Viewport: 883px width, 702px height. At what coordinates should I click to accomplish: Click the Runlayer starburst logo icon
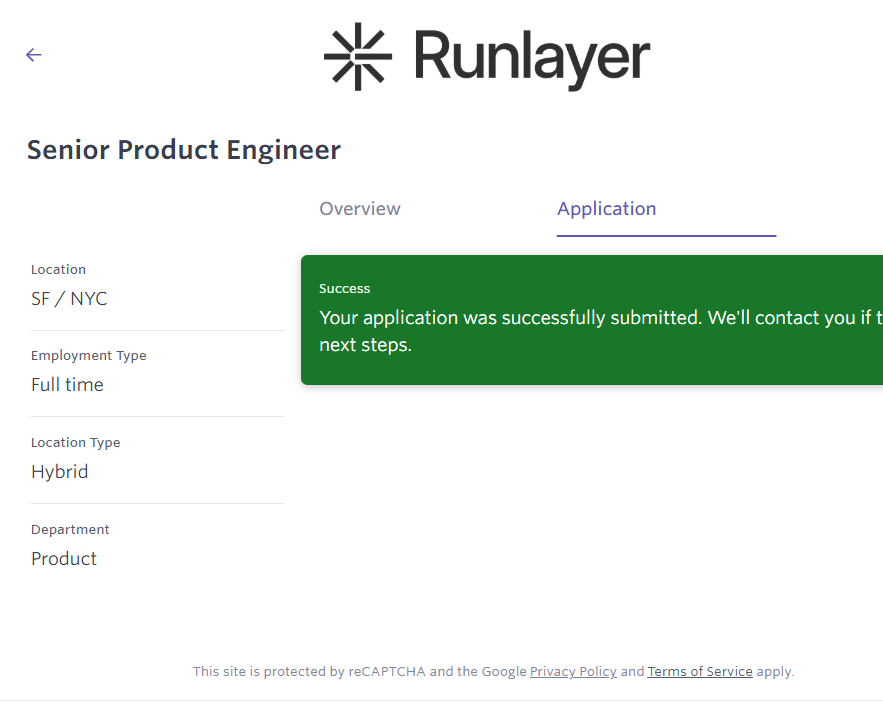tap(357, 56)
